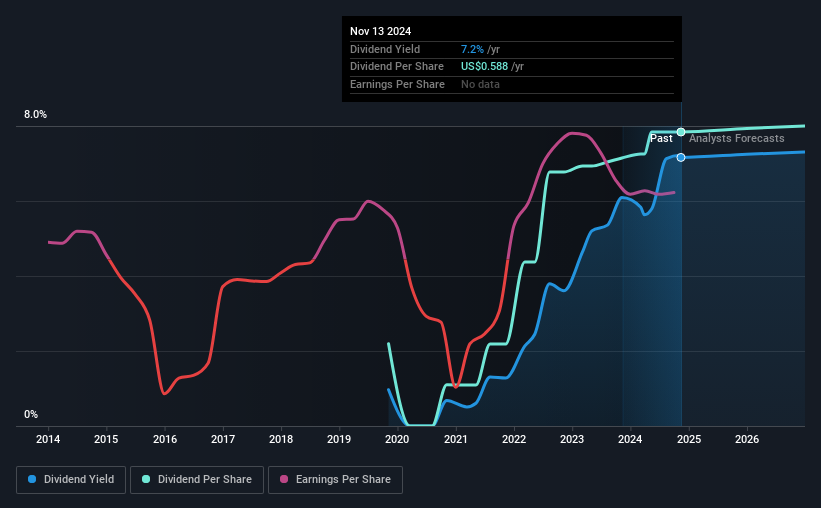The height and width of the screenshot is (508, 821).
Task: Click the 2022 x-axis label
Action: point(514,439)
